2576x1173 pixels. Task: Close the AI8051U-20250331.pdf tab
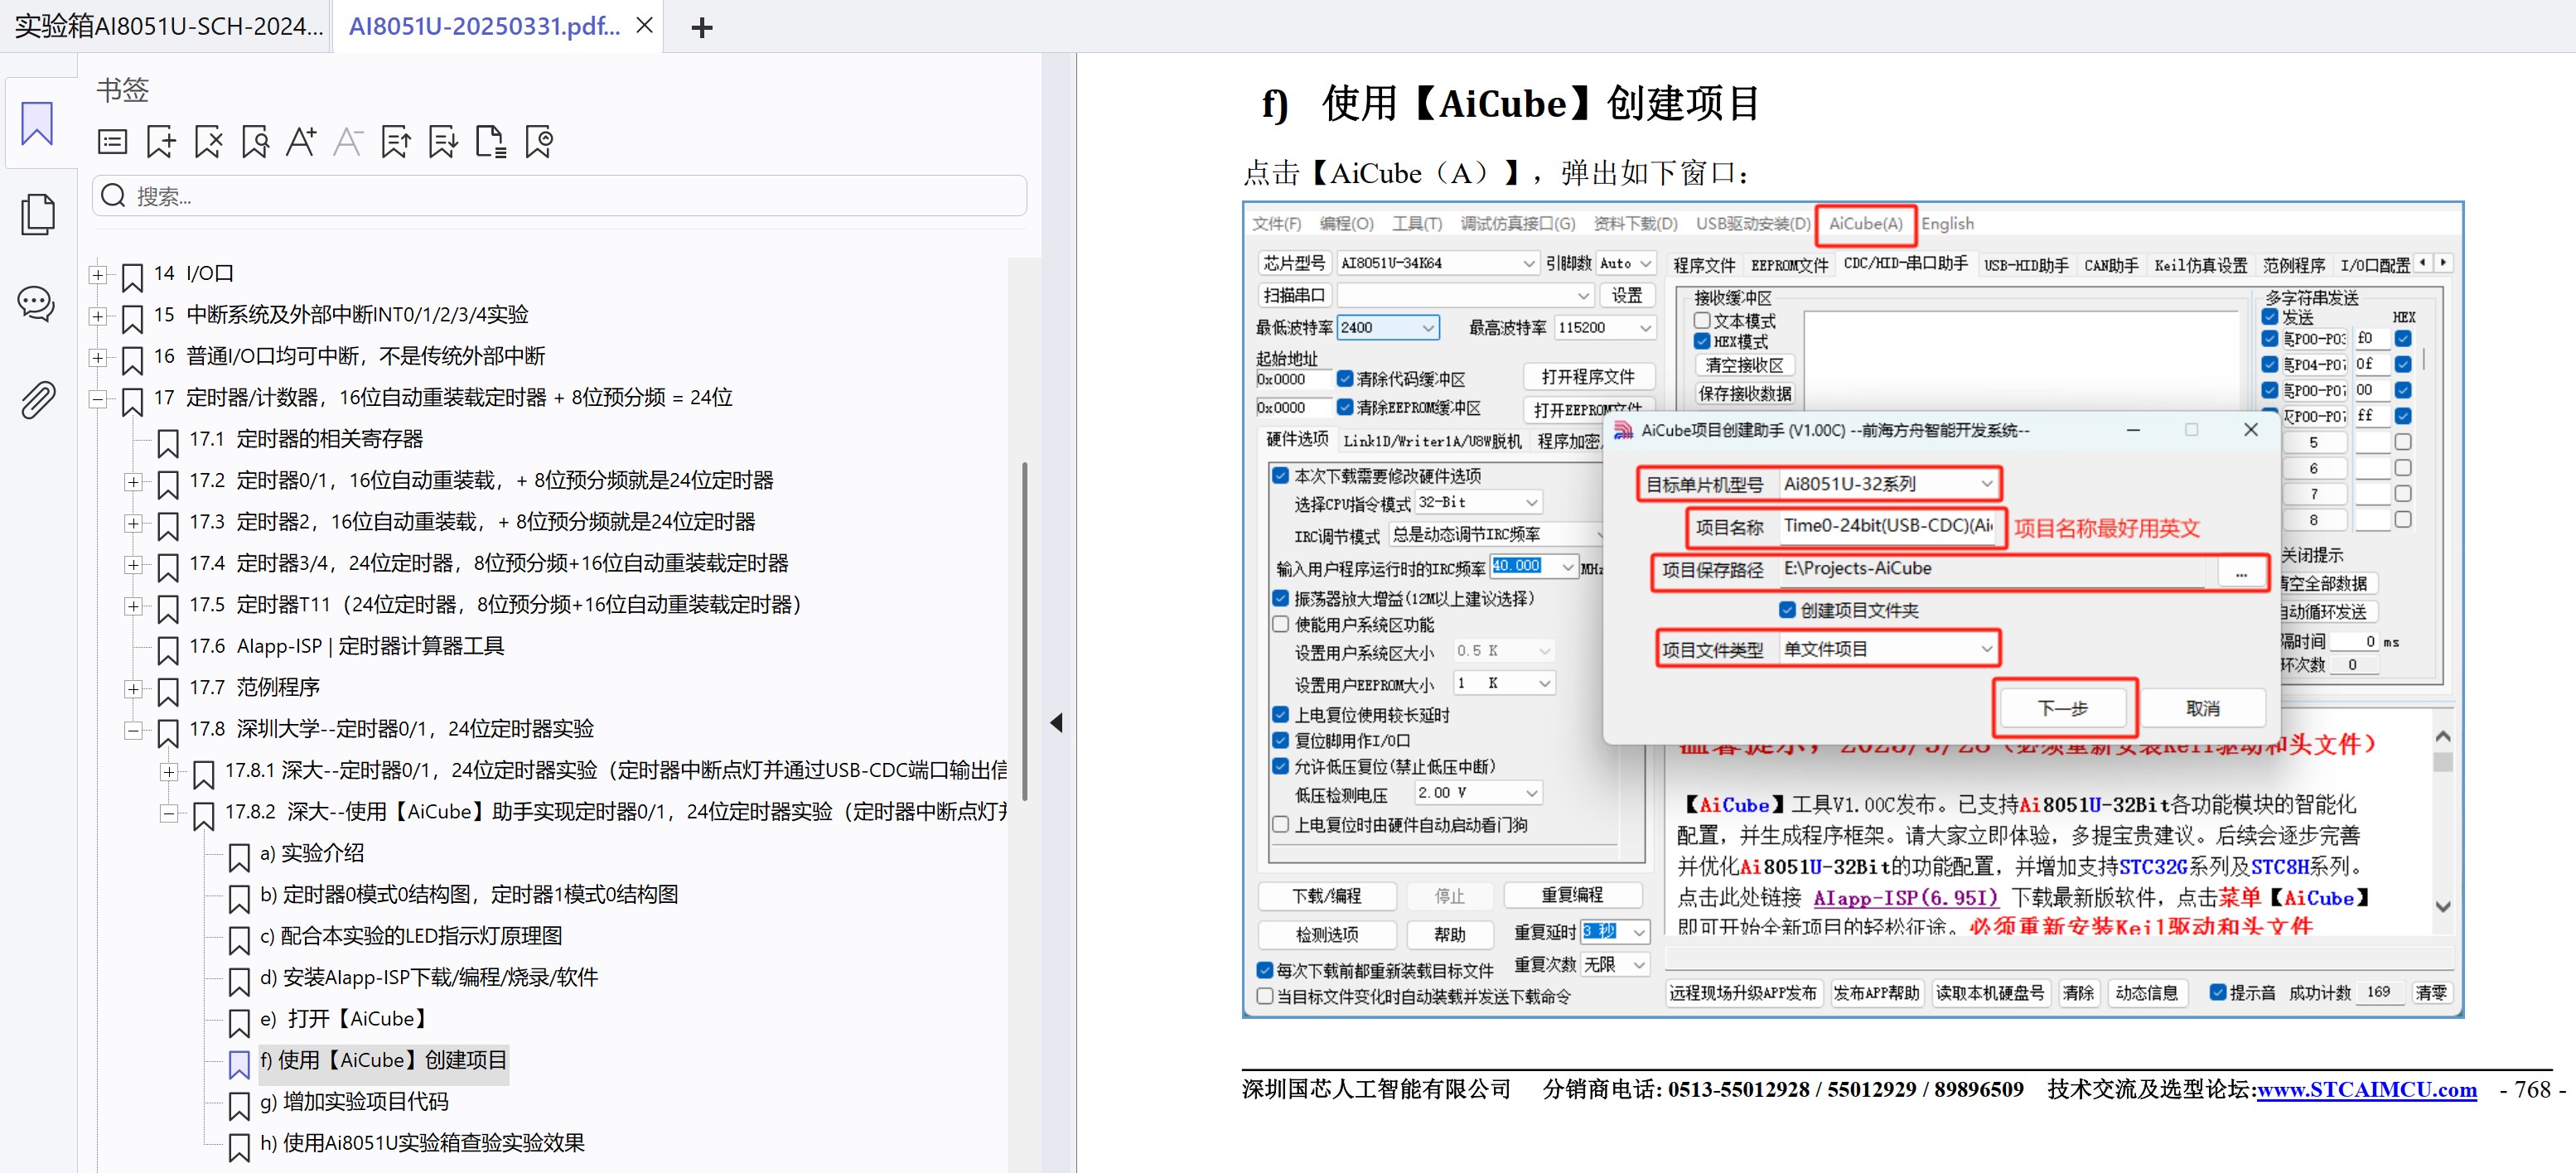(x=645, y=26)
